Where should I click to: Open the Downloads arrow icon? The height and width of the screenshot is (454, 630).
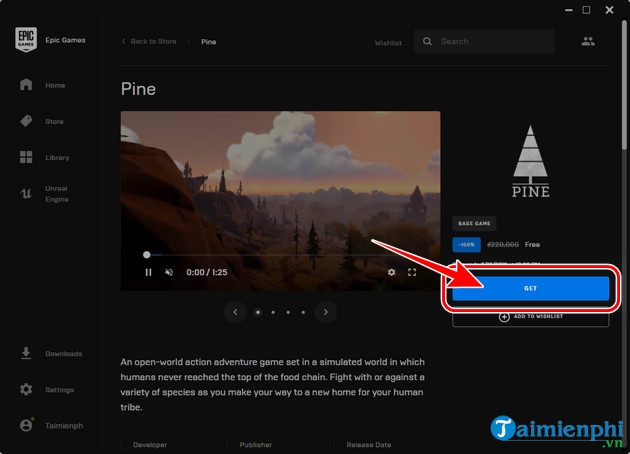26,353
